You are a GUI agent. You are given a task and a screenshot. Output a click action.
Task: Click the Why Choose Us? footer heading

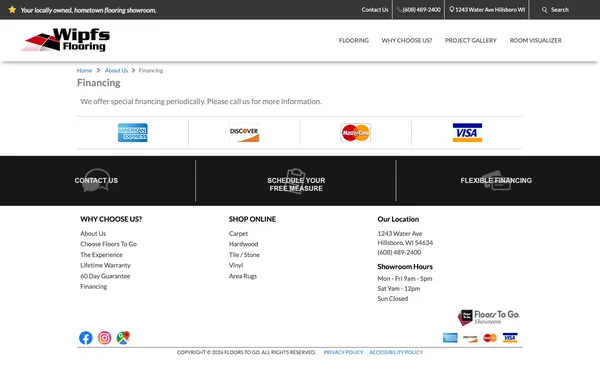(111, 219)
